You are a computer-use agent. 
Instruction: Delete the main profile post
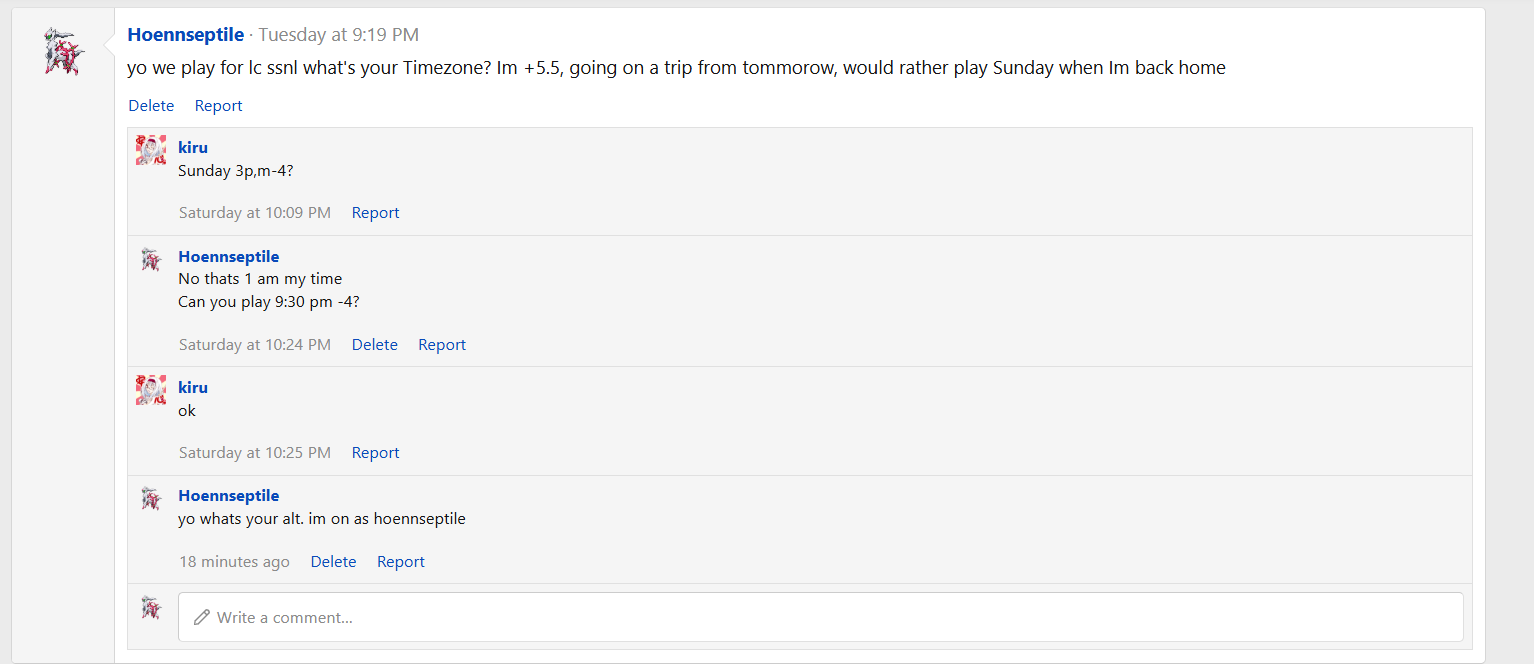point(151,106)
